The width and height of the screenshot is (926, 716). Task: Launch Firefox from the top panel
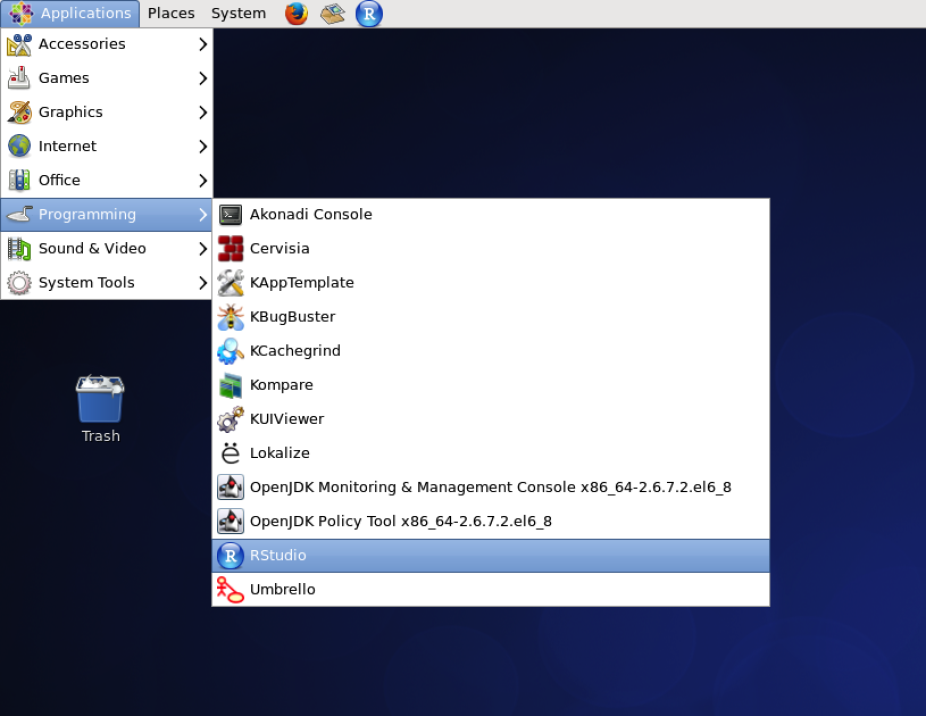[296, 14]
